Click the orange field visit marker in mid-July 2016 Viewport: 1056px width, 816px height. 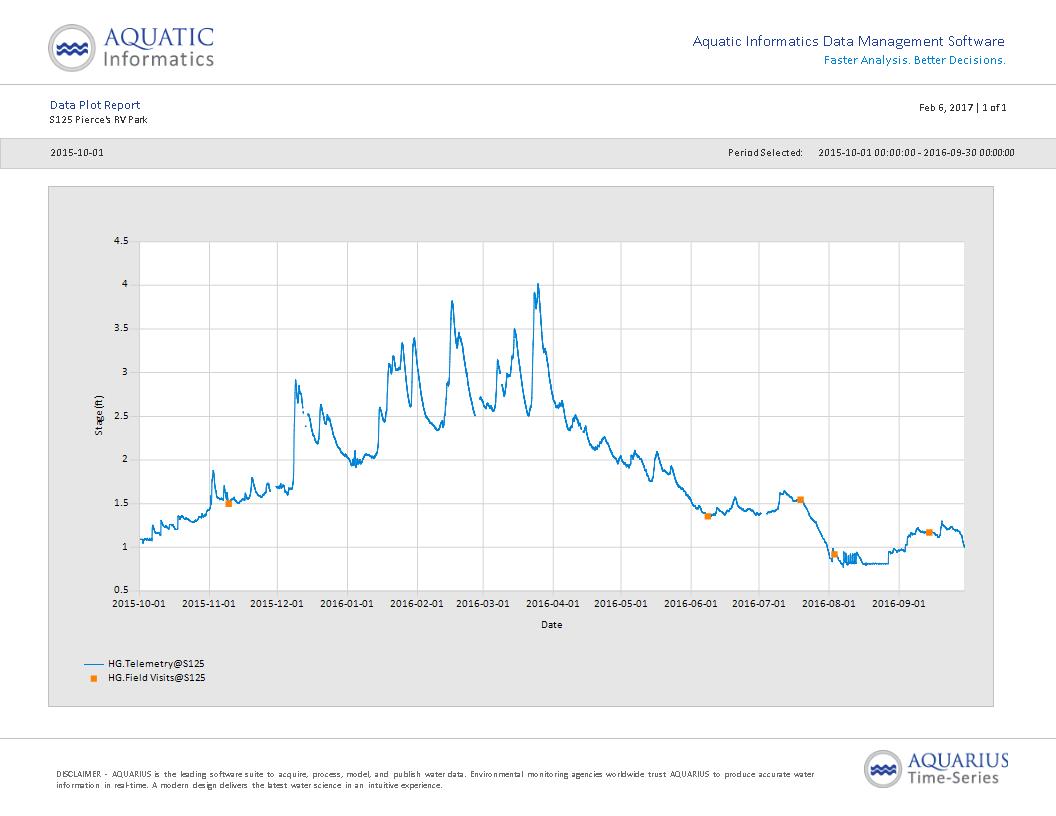pyautogui.click(x=801, y=500)
